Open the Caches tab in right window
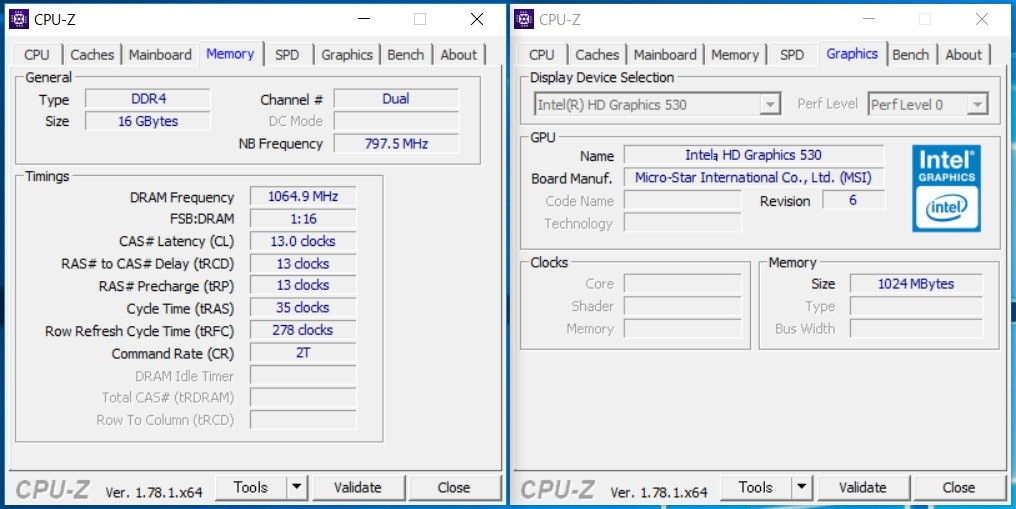The image size is (1016, 509). click(x=597, y=55)
